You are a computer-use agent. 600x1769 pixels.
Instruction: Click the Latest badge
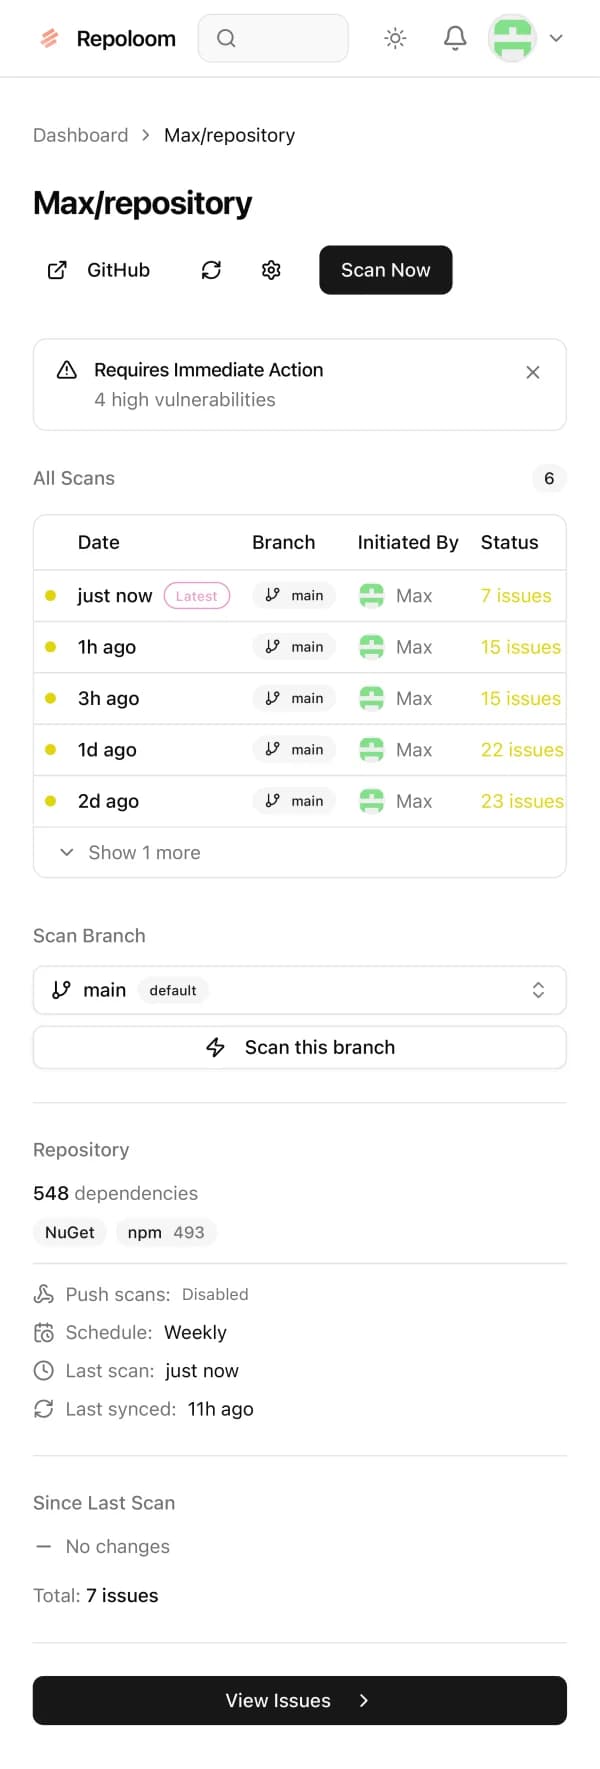pos(197,596)
